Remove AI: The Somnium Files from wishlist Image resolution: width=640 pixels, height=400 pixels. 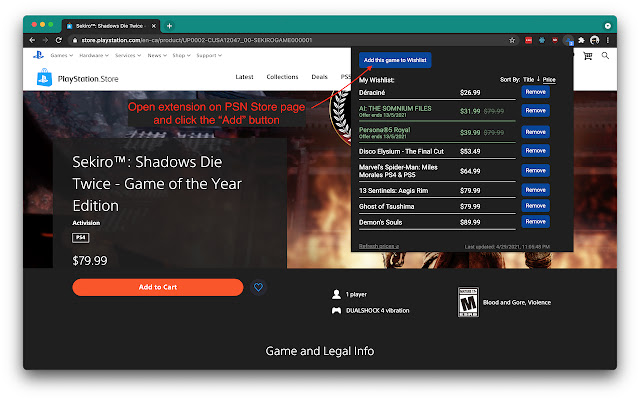[x=536, y=110]
